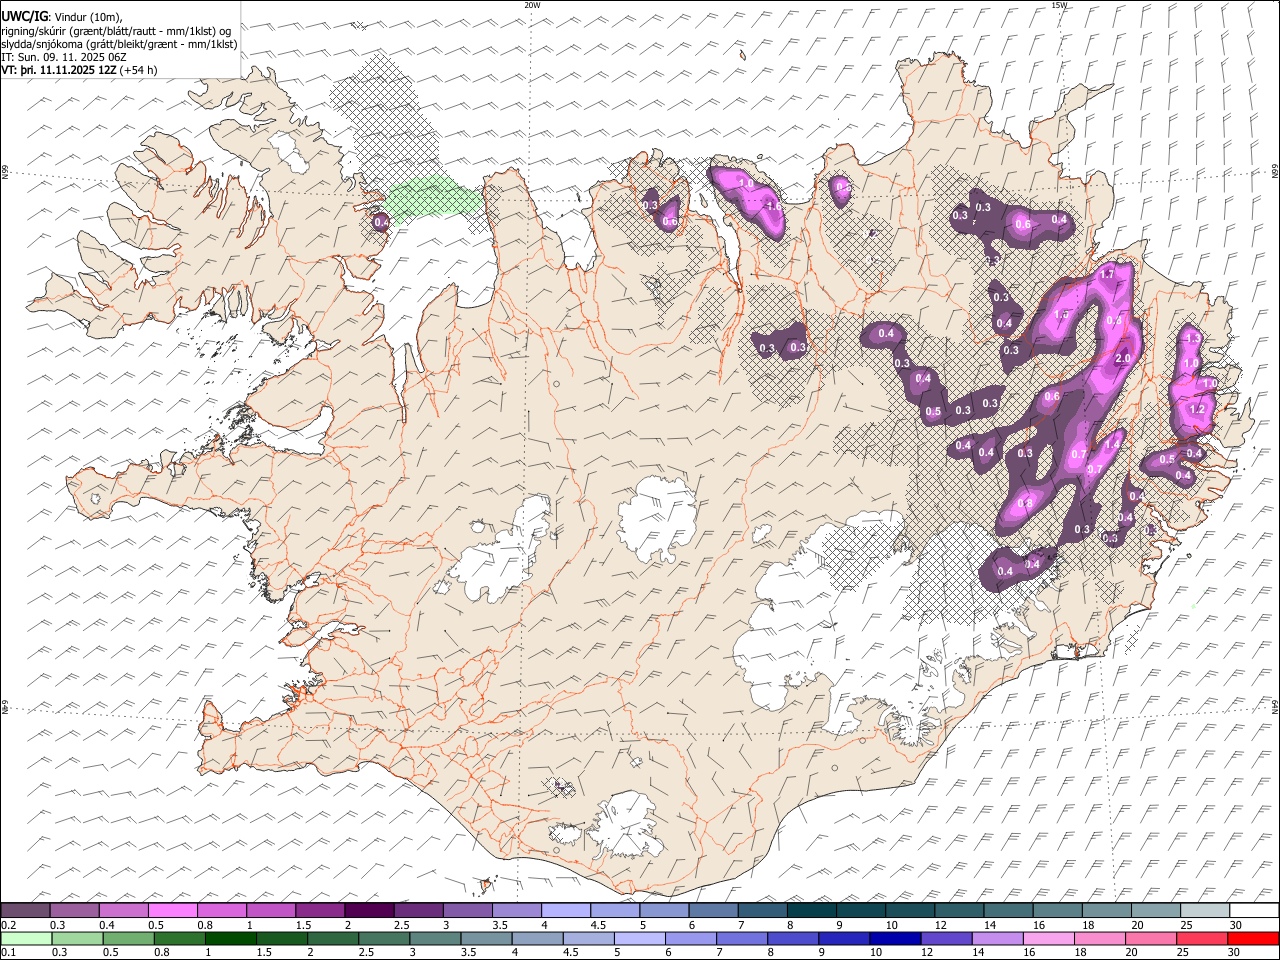The height and width of the screenshot is (960, 1280).
Task: Select top legend swatch between 8 and 9
Action: point(811,910)
